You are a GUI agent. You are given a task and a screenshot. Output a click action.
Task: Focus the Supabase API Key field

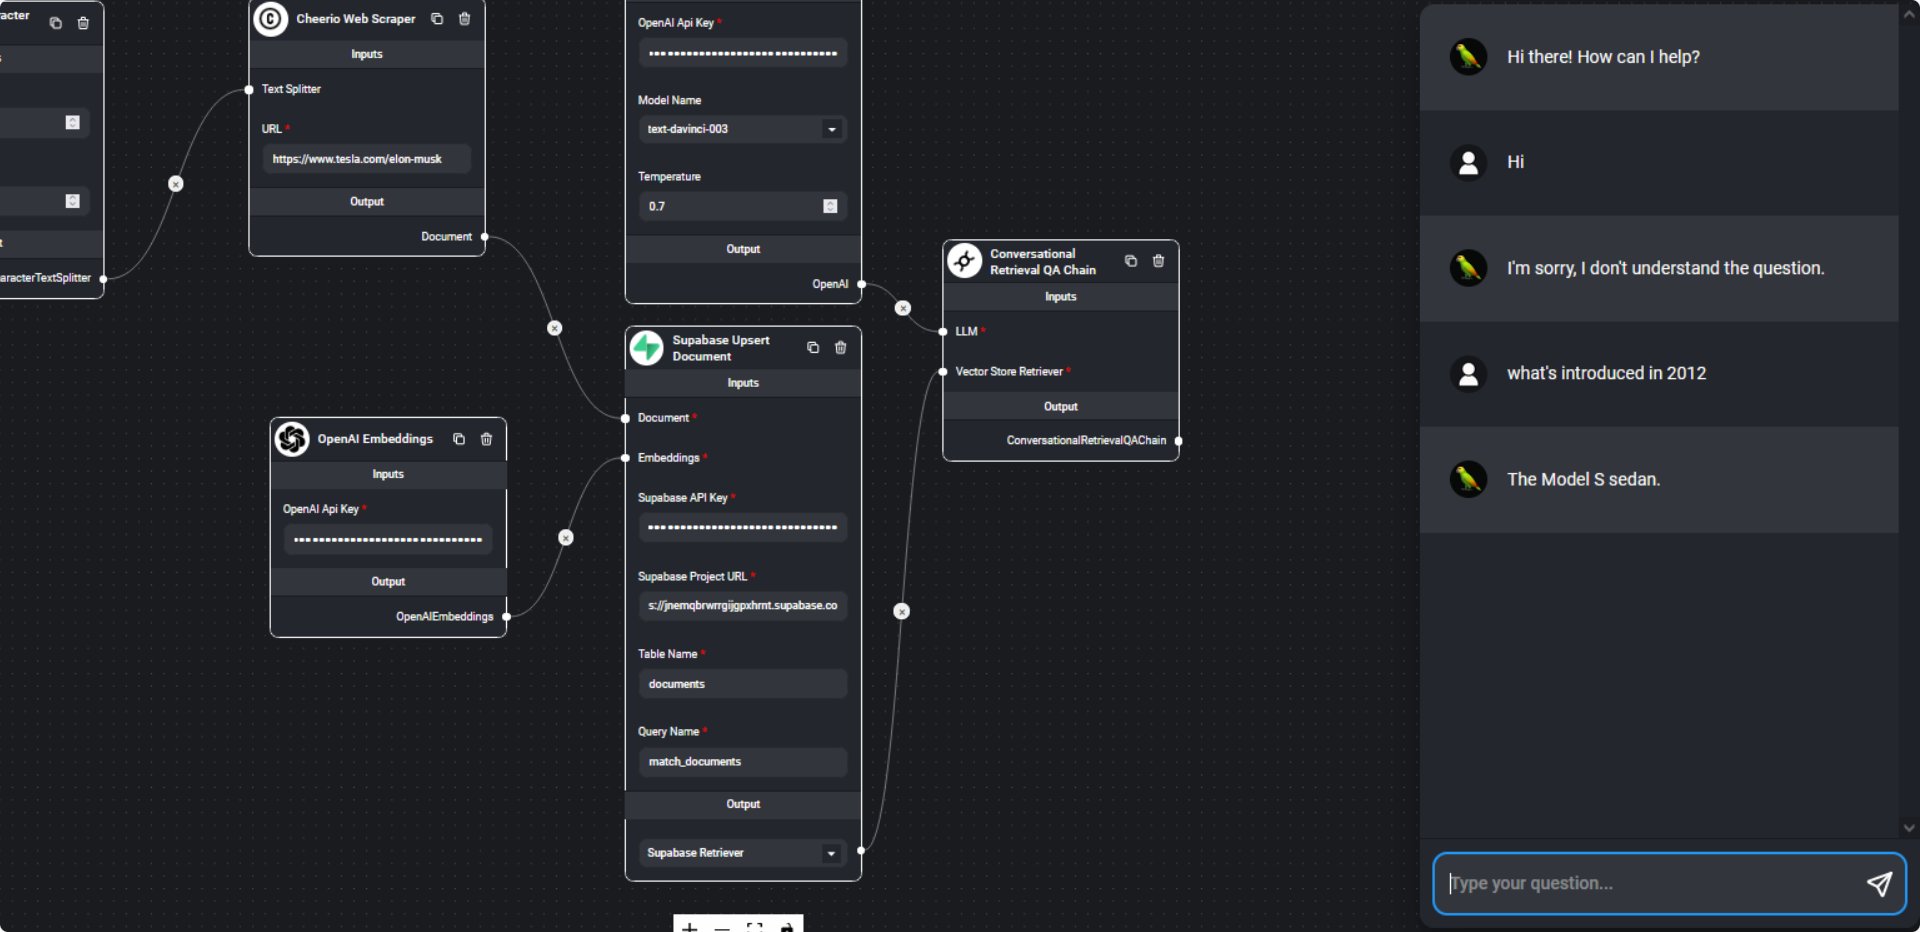[x=742, y=527]
